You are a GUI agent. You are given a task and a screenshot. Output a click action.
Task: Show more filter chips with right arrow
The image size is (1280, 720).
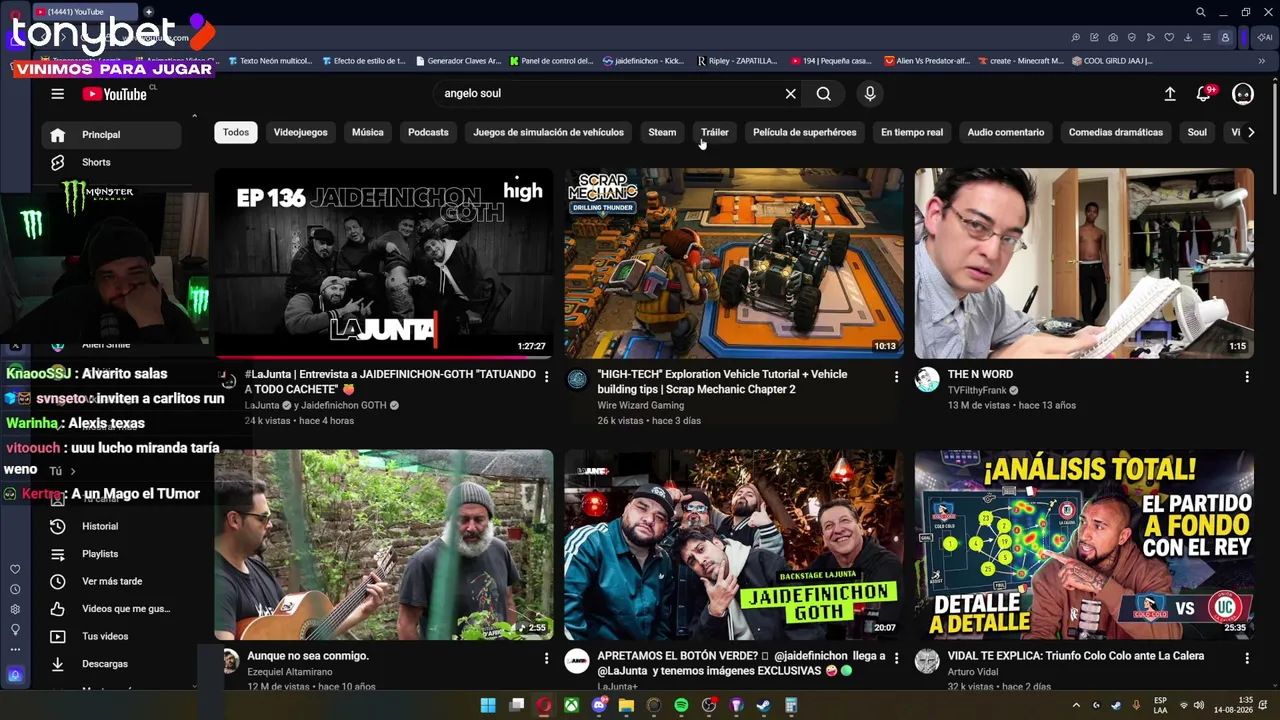coord(1250,132)
